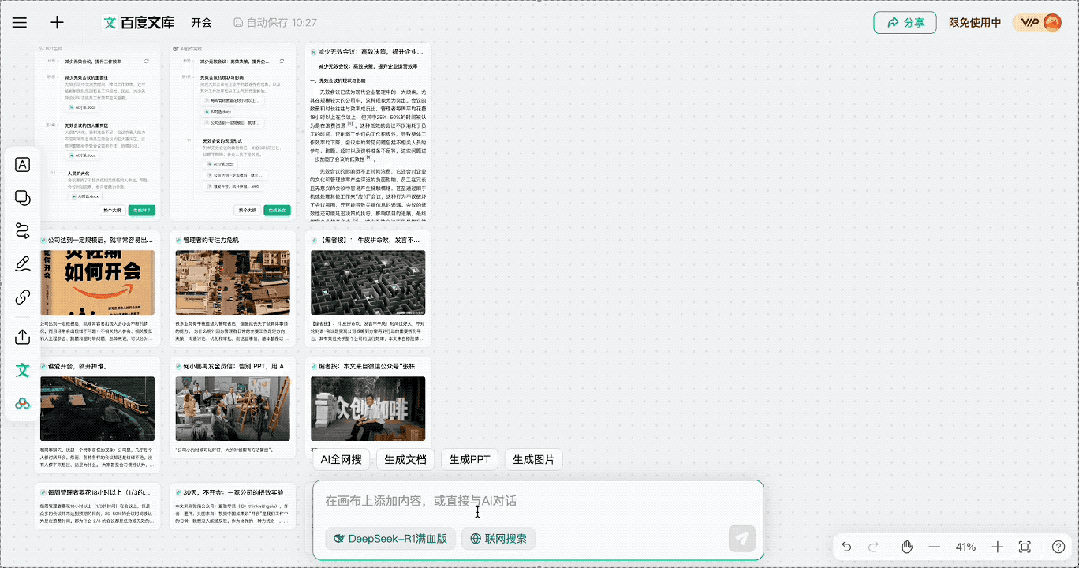Click the send arrow button
This screenshot has width=1079, height=568.
pyautogui.click(x=742, y=538)
